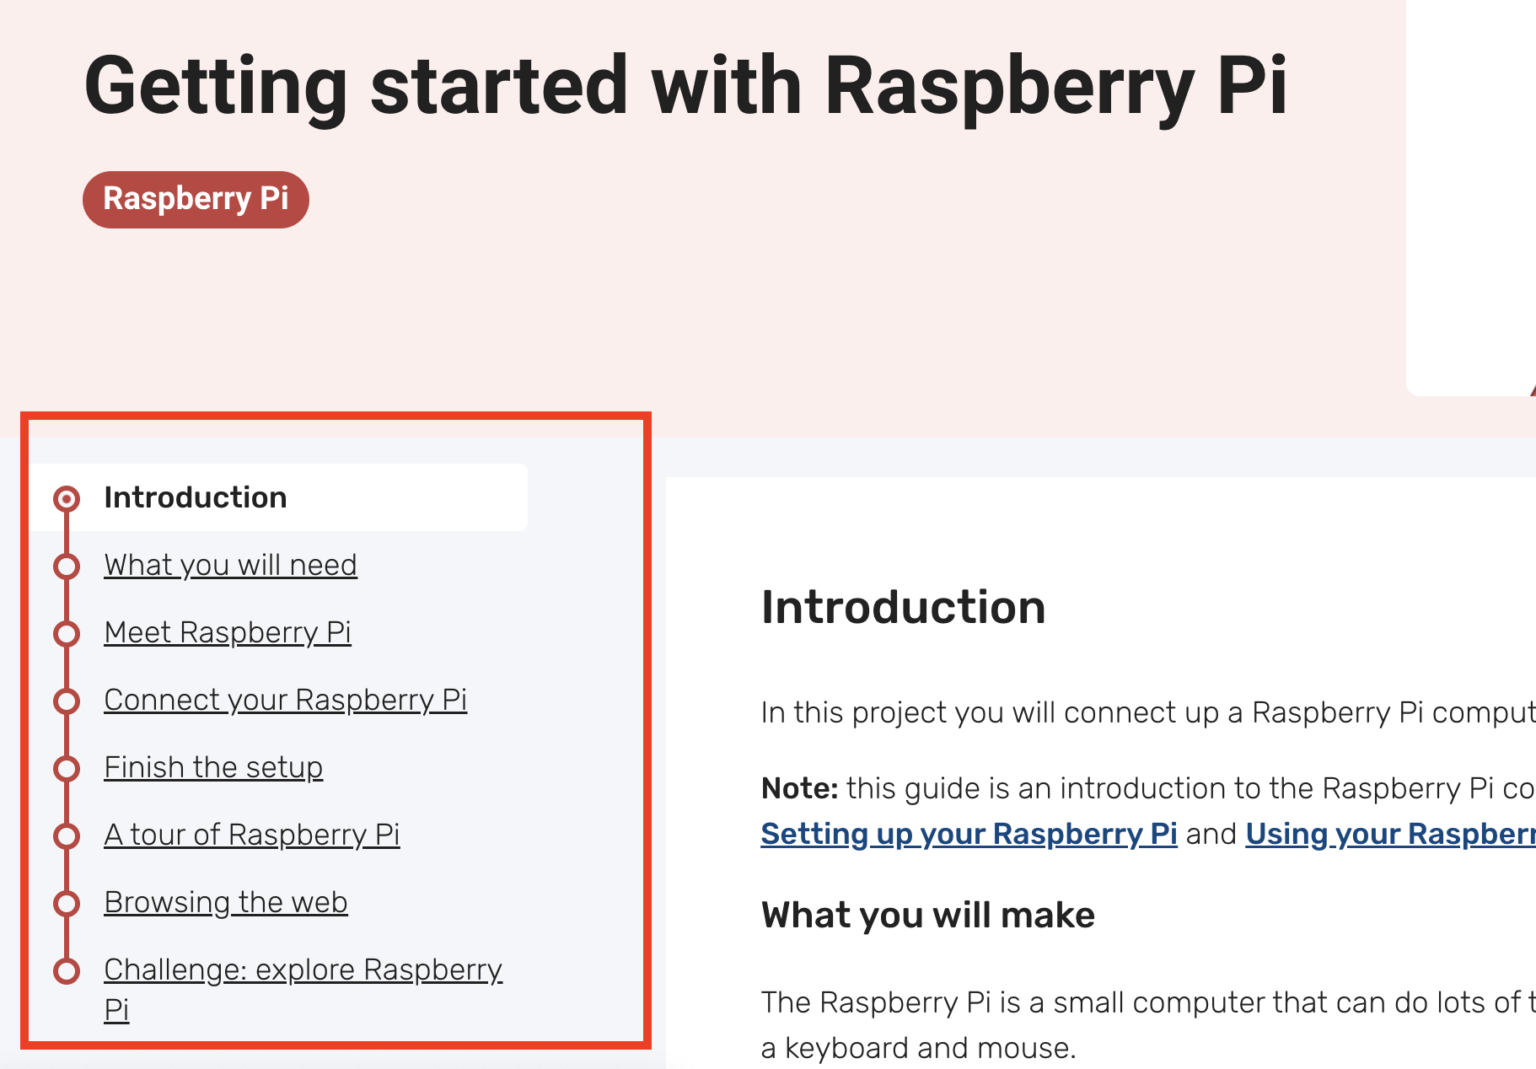
Task: Open "A tour of Raspberry Pi"
Action: click(252, 835)
